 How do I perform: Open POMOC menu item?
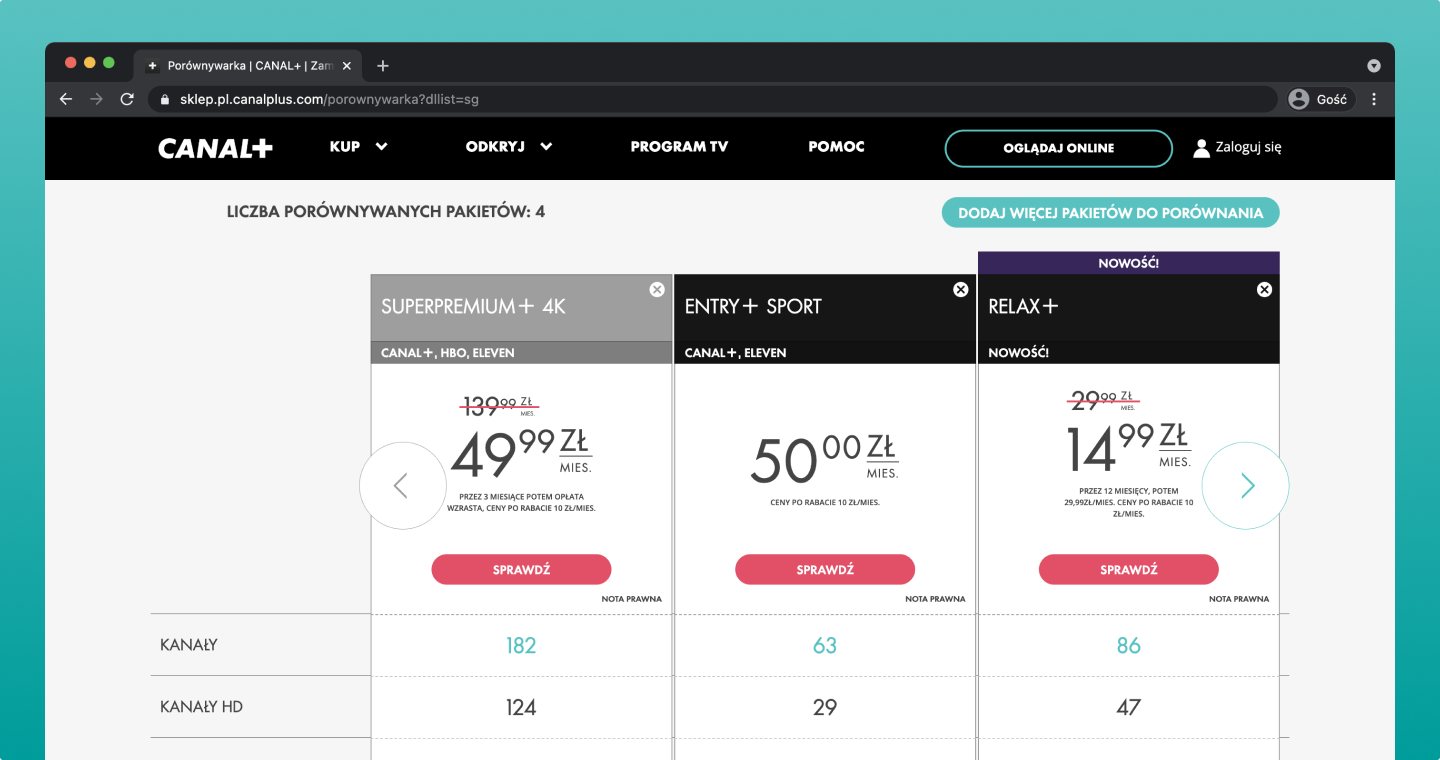point(836,147)
